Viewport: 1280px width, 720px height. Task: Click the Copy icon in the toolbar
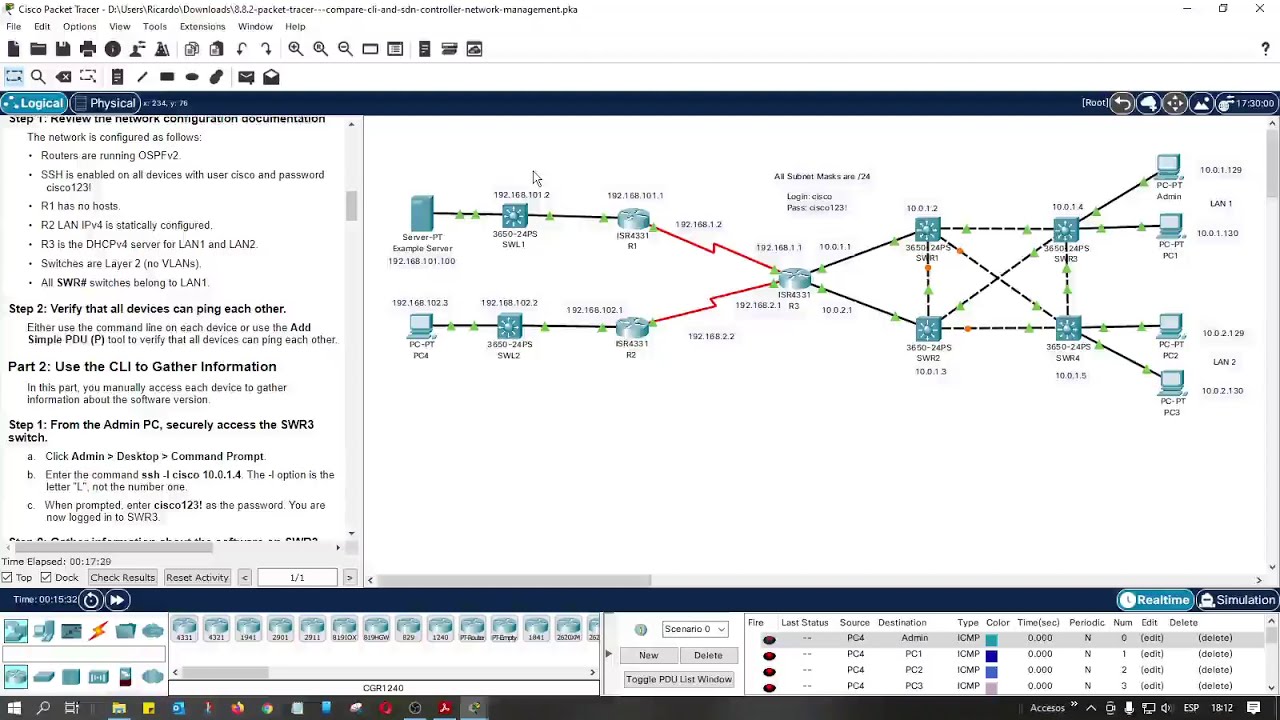(x=192, y=49)
